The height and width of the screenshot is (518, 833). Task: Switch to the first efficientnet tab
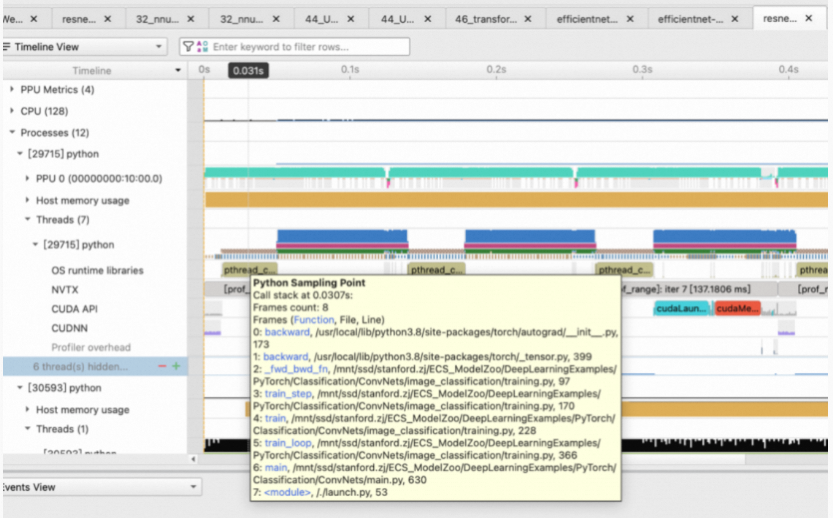tap(590, 19)
